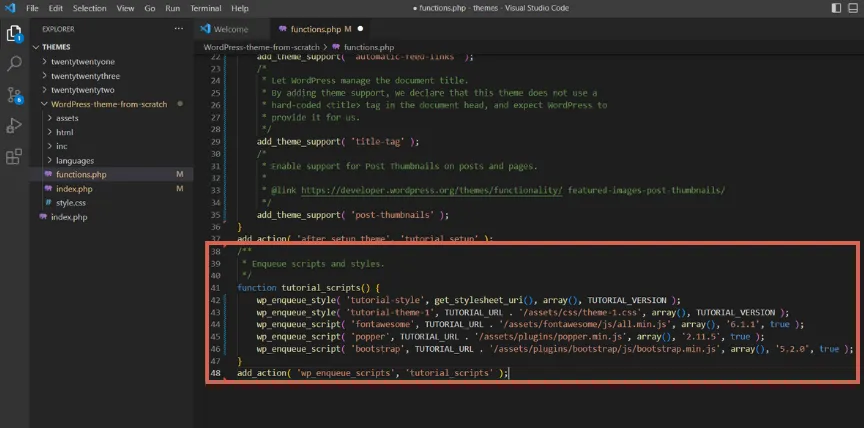This screenshot has height=428, width=864.
Task: Click WordPress-theme-from-scratch breadcrumb segment
Action: pos(261,47)
